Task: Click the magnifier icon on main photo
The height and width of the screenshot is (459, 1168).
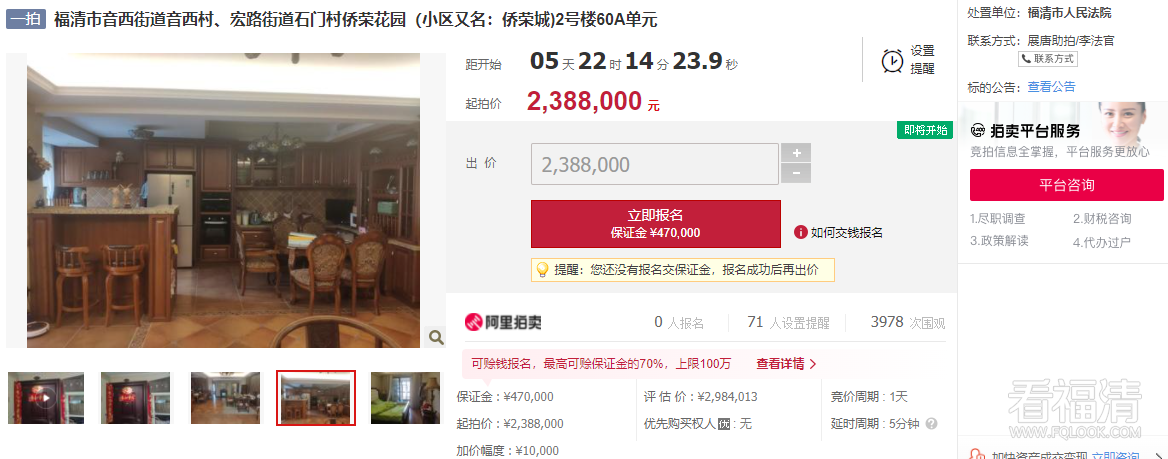Action: (436, 338)
